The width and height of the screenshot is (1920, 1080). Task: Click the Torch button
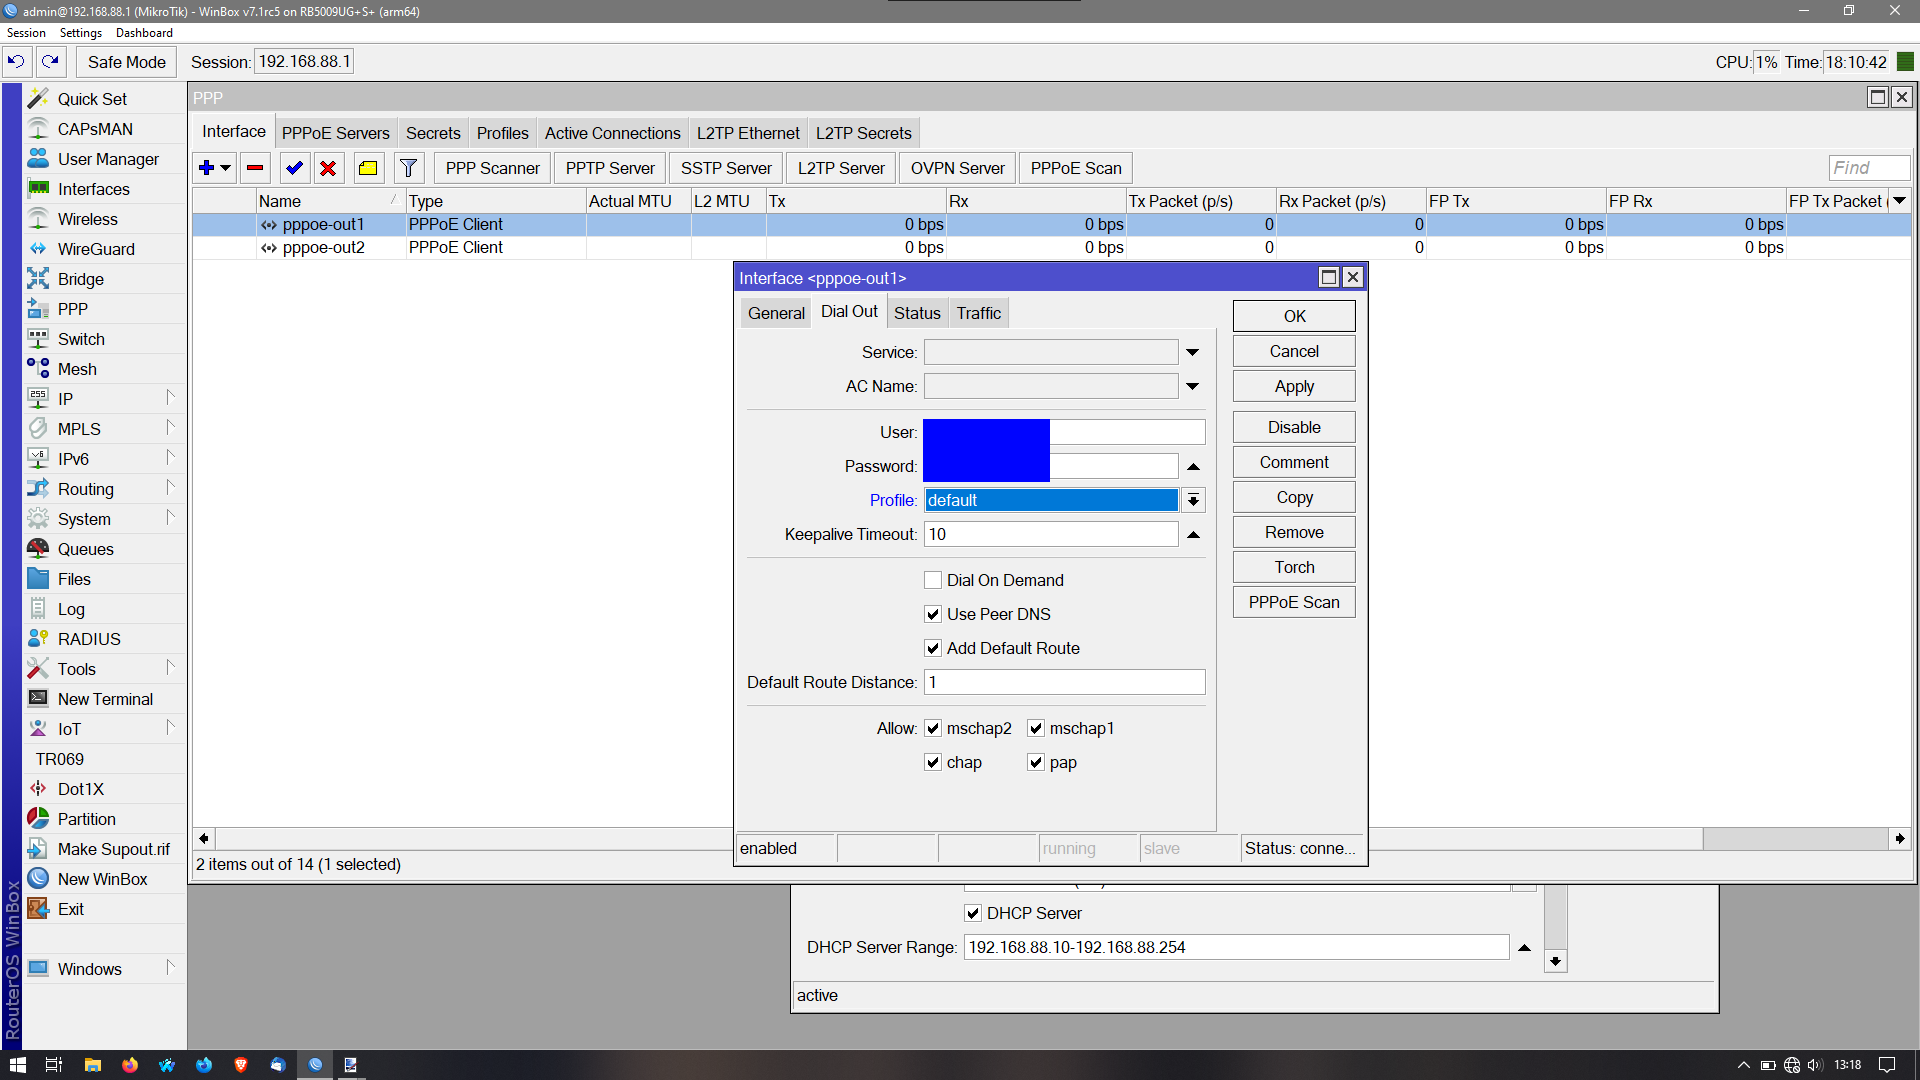point(1293,567)
